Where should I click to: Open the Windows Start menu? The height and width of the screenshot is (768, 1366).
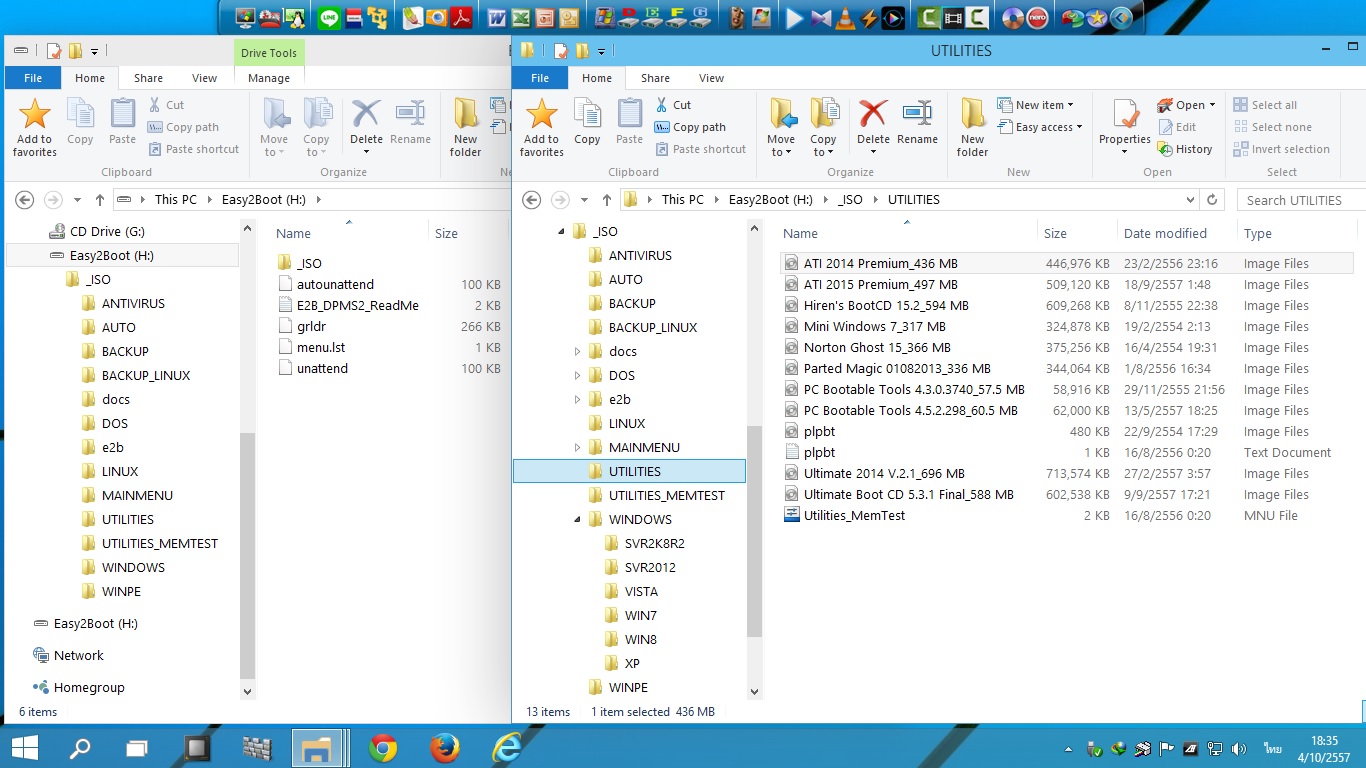point(25,747)
